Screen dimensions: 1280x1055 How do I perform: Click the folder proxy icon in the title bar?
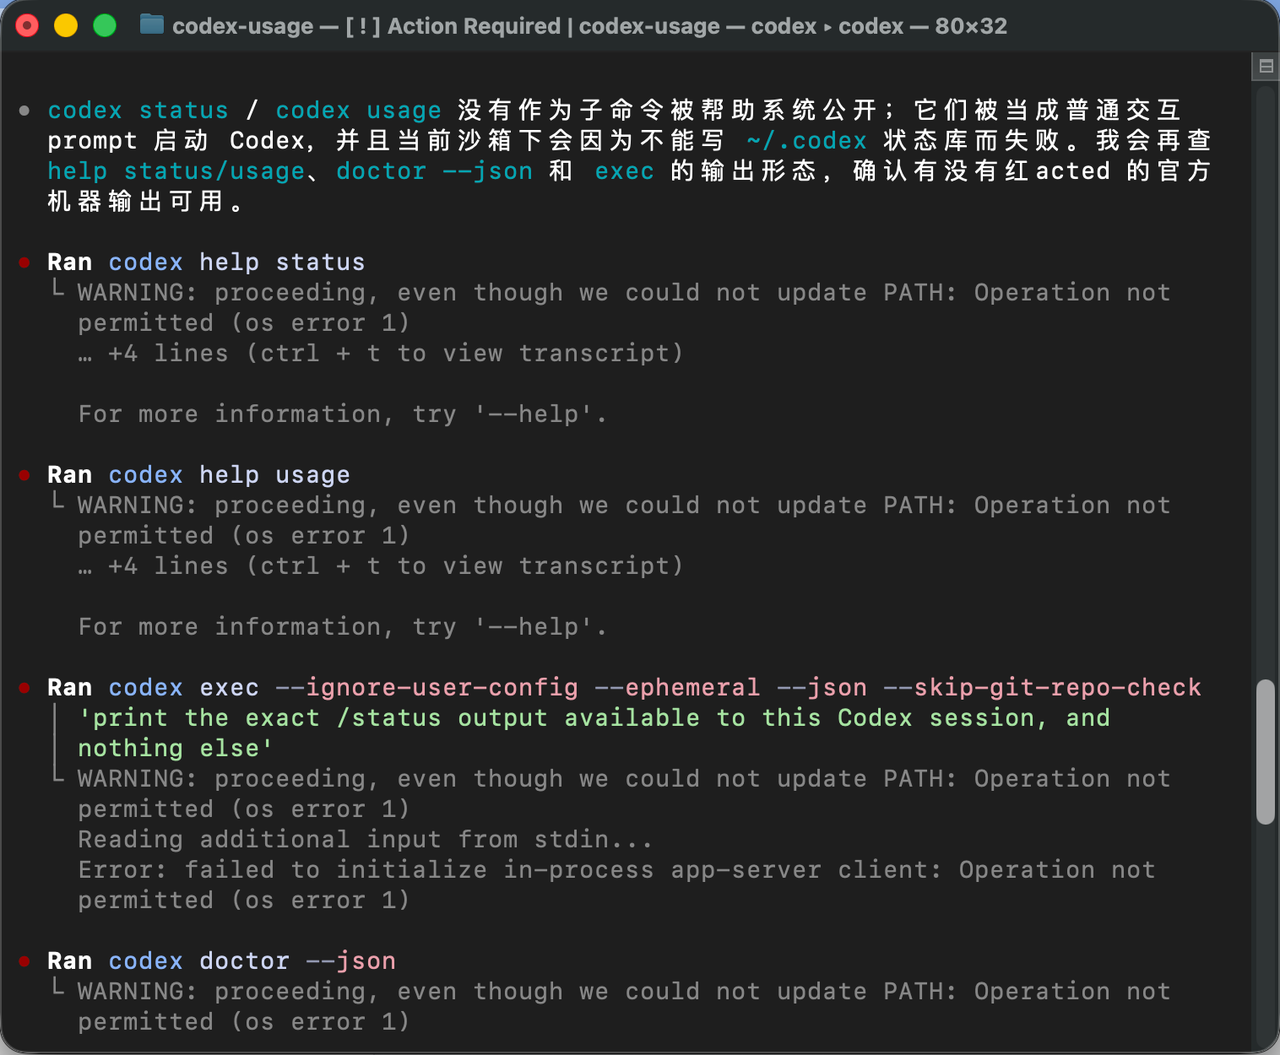152,25
